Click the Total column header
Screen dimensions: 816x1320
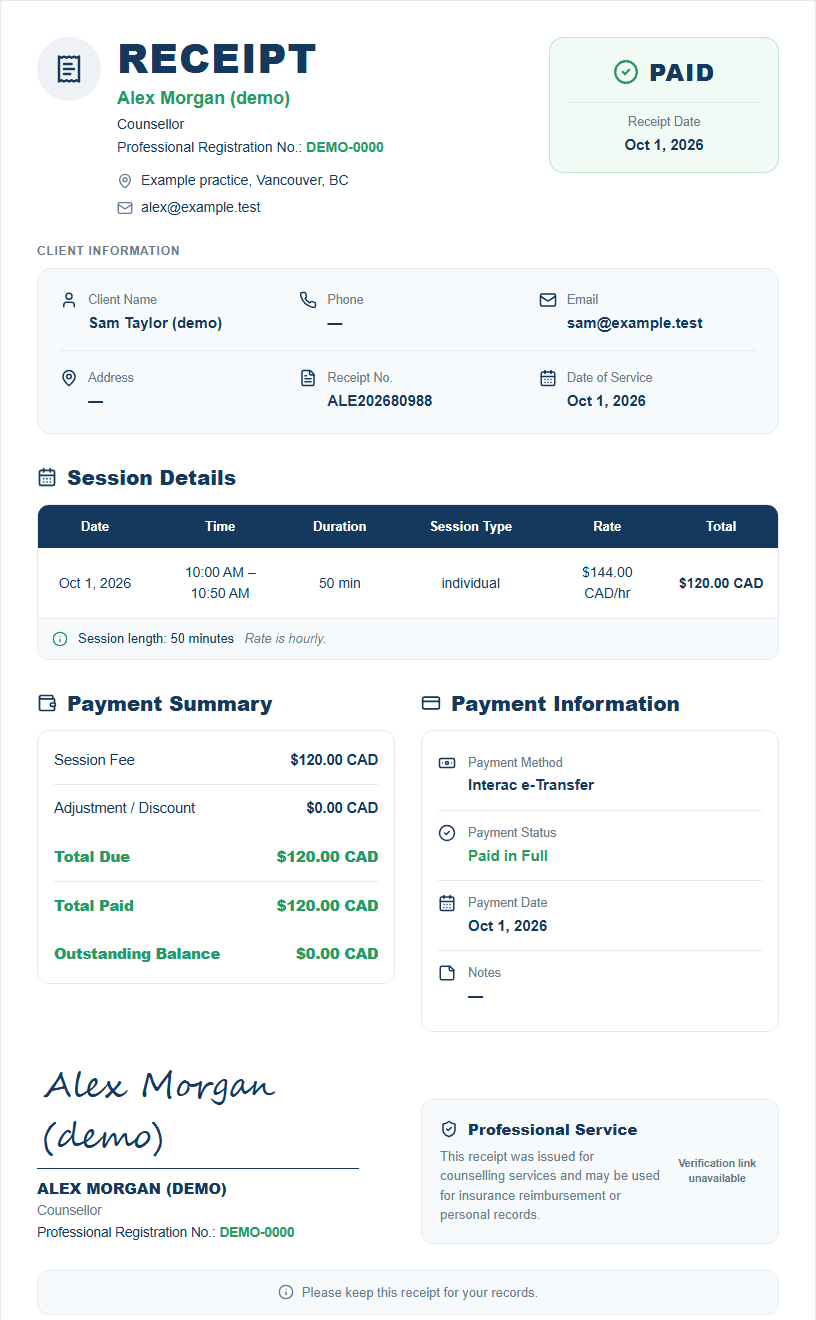pos(721,526)
